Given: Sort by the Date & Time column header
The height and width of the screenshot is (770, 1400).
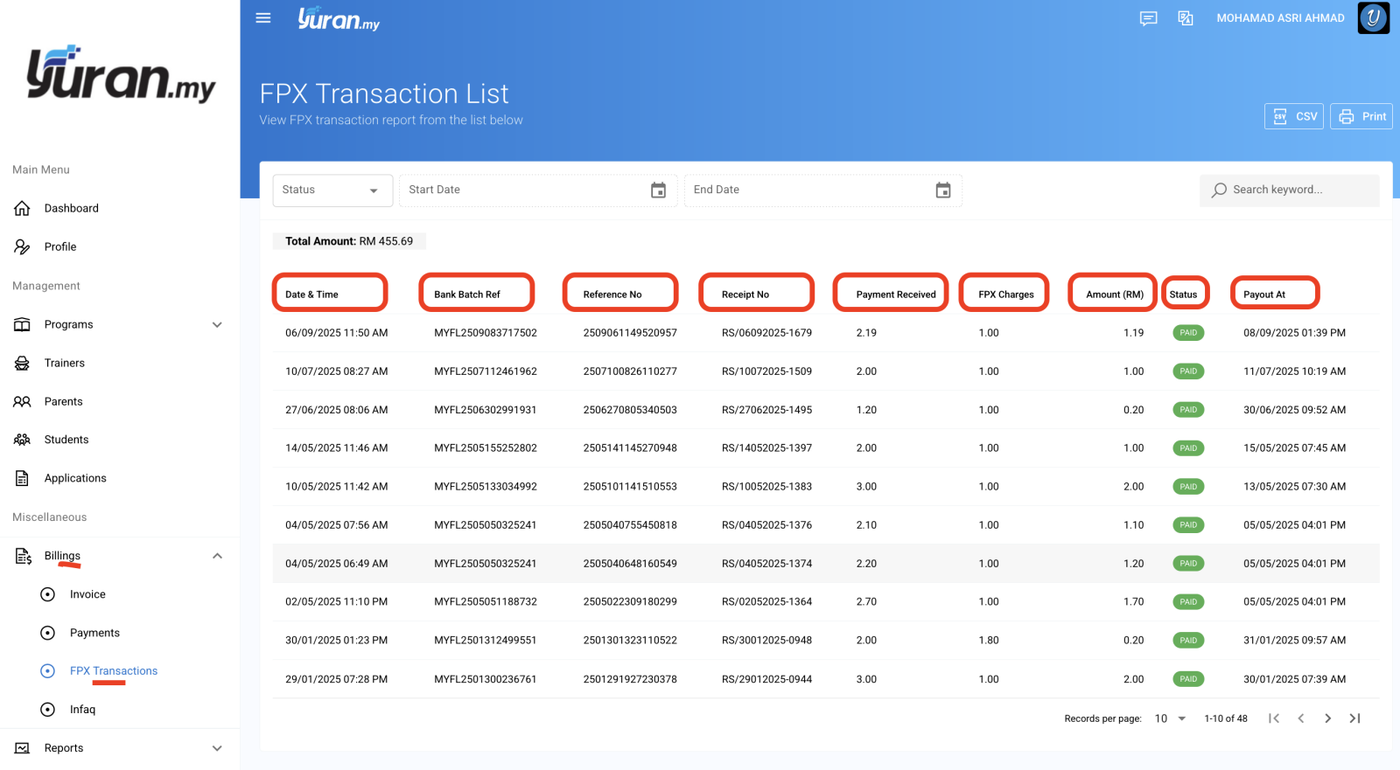Looking at the screenshot, I should tap(312, 294).
